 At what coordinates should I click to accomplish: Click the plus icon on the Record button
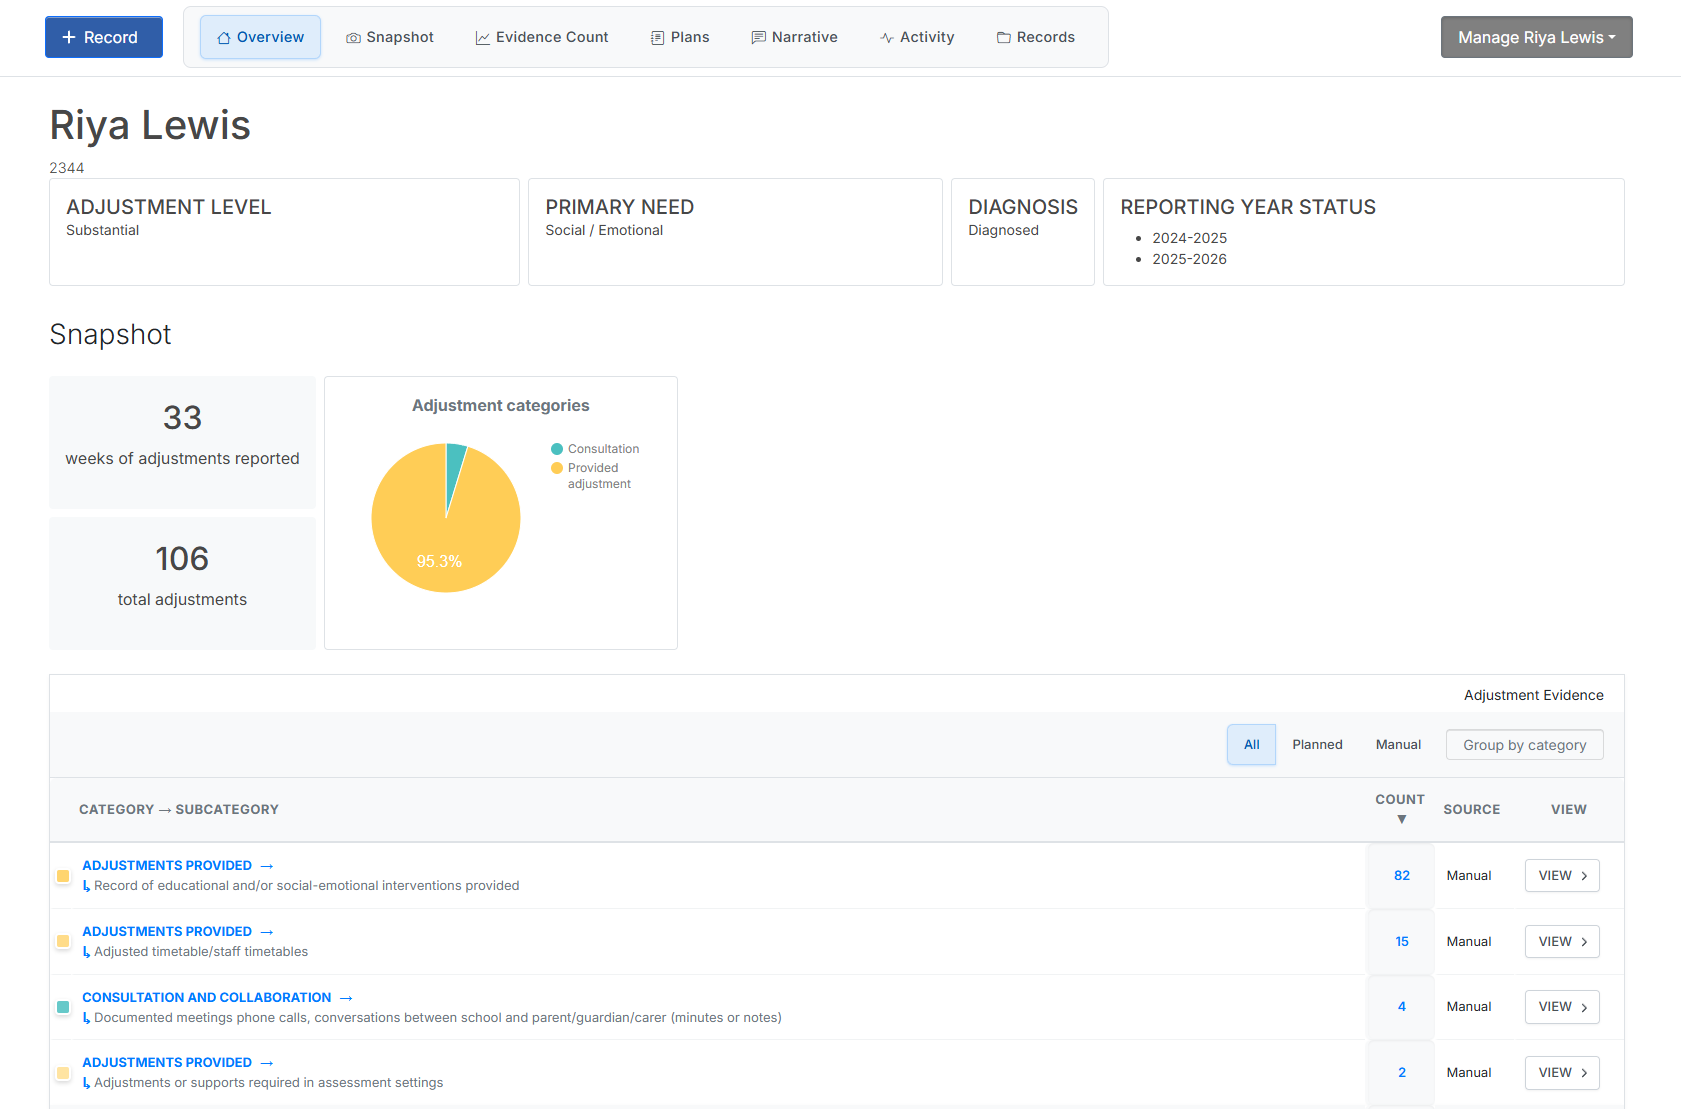pyautogui.click(x=68, y=36)
